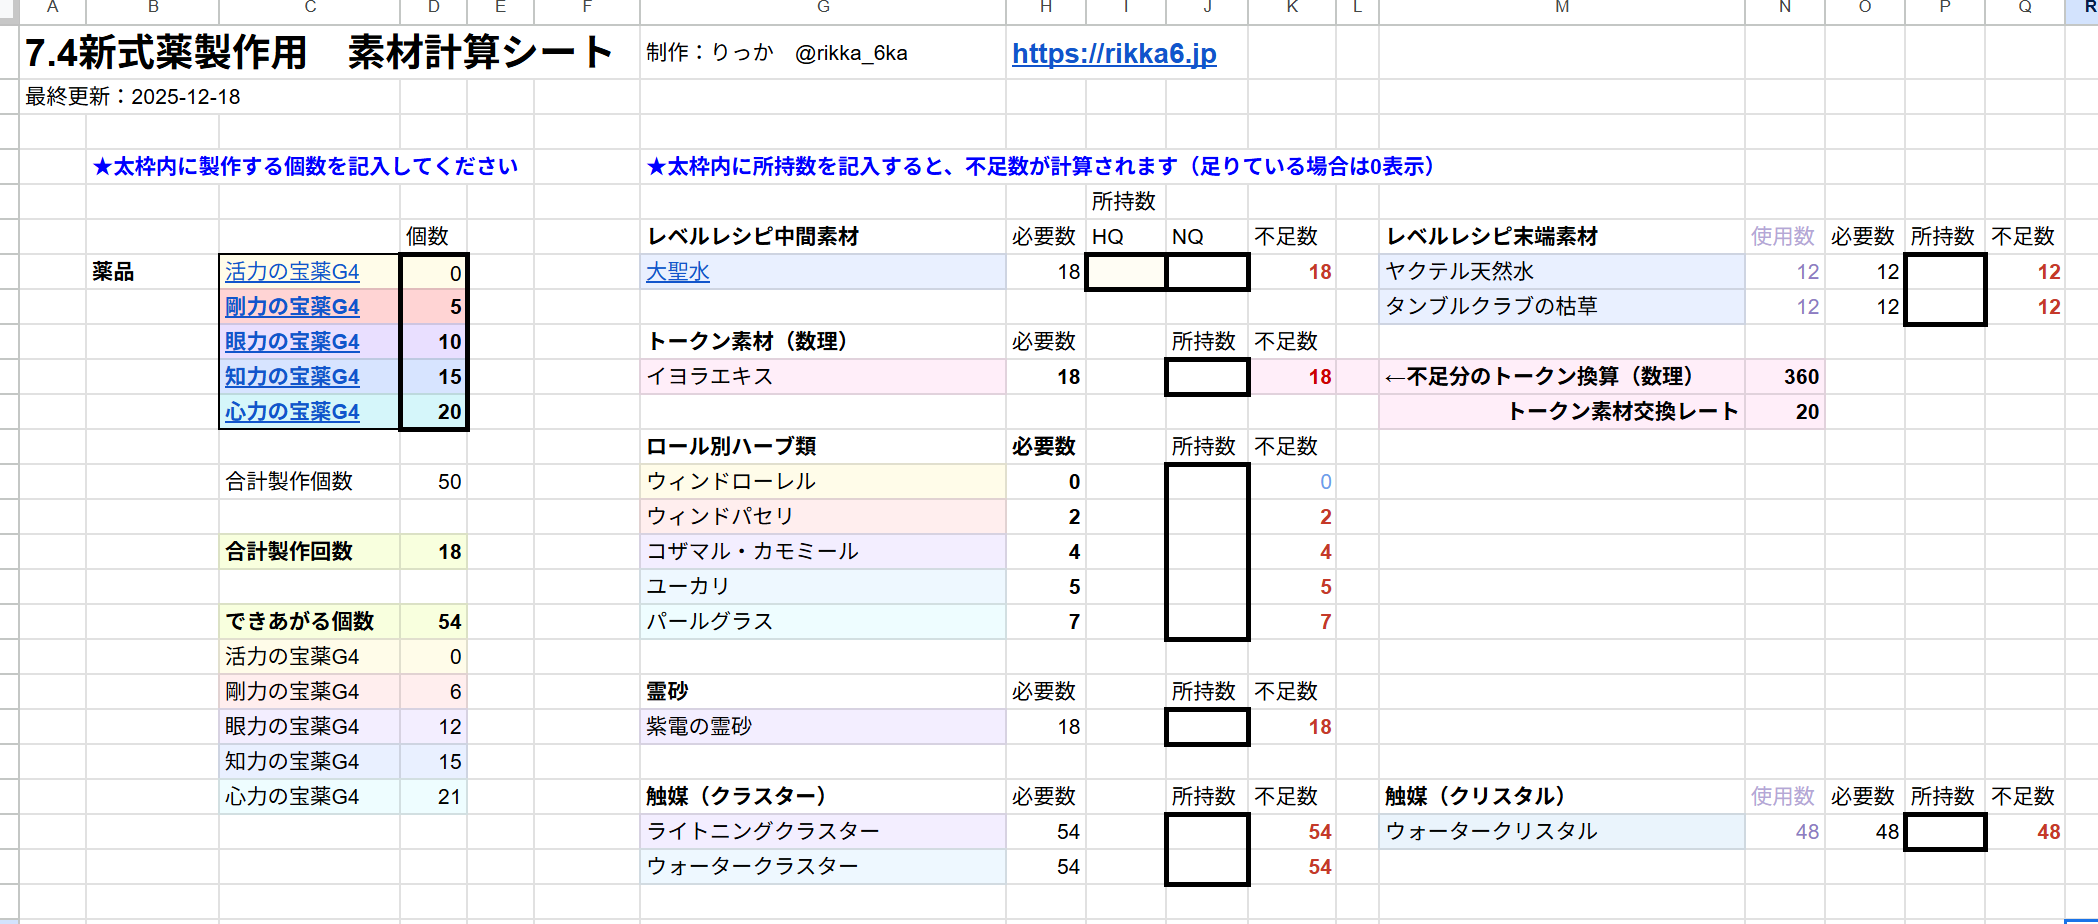Click the 知力の宝薬G4 link
2098x924 pixels.
(291, 377)
